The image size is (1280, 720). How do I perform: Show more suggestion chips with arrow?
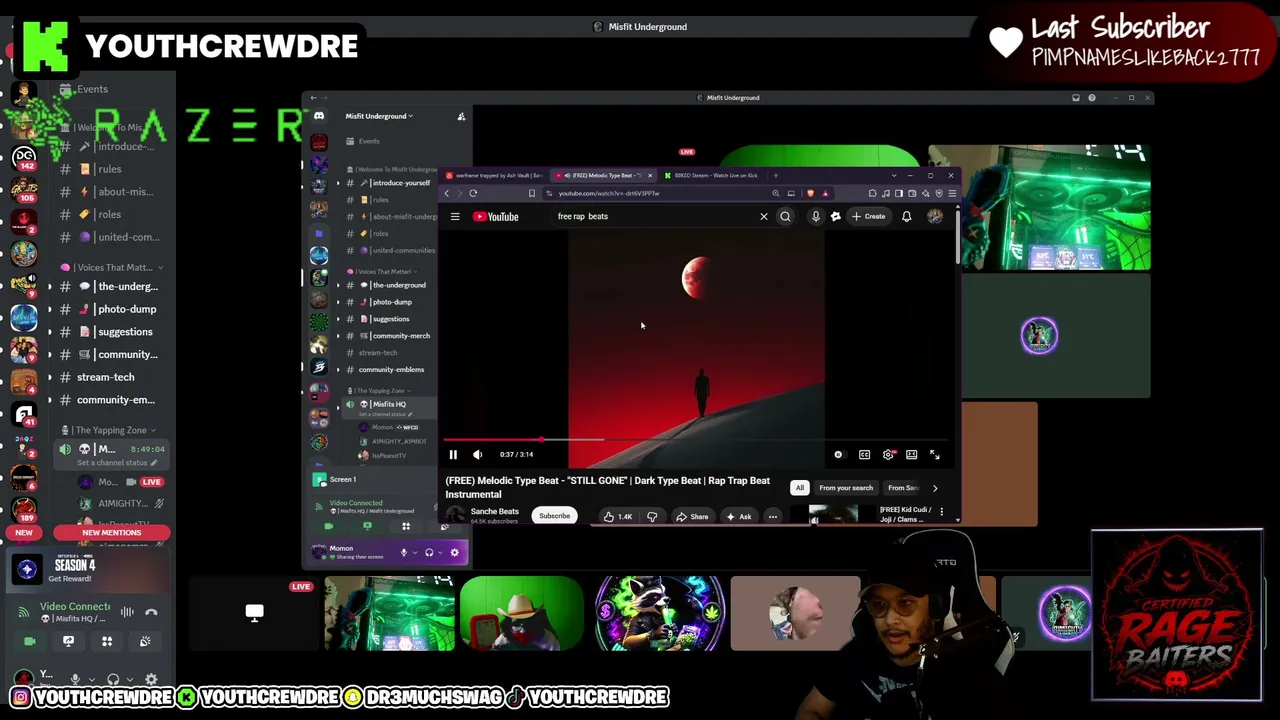click(x=935, y=488)
